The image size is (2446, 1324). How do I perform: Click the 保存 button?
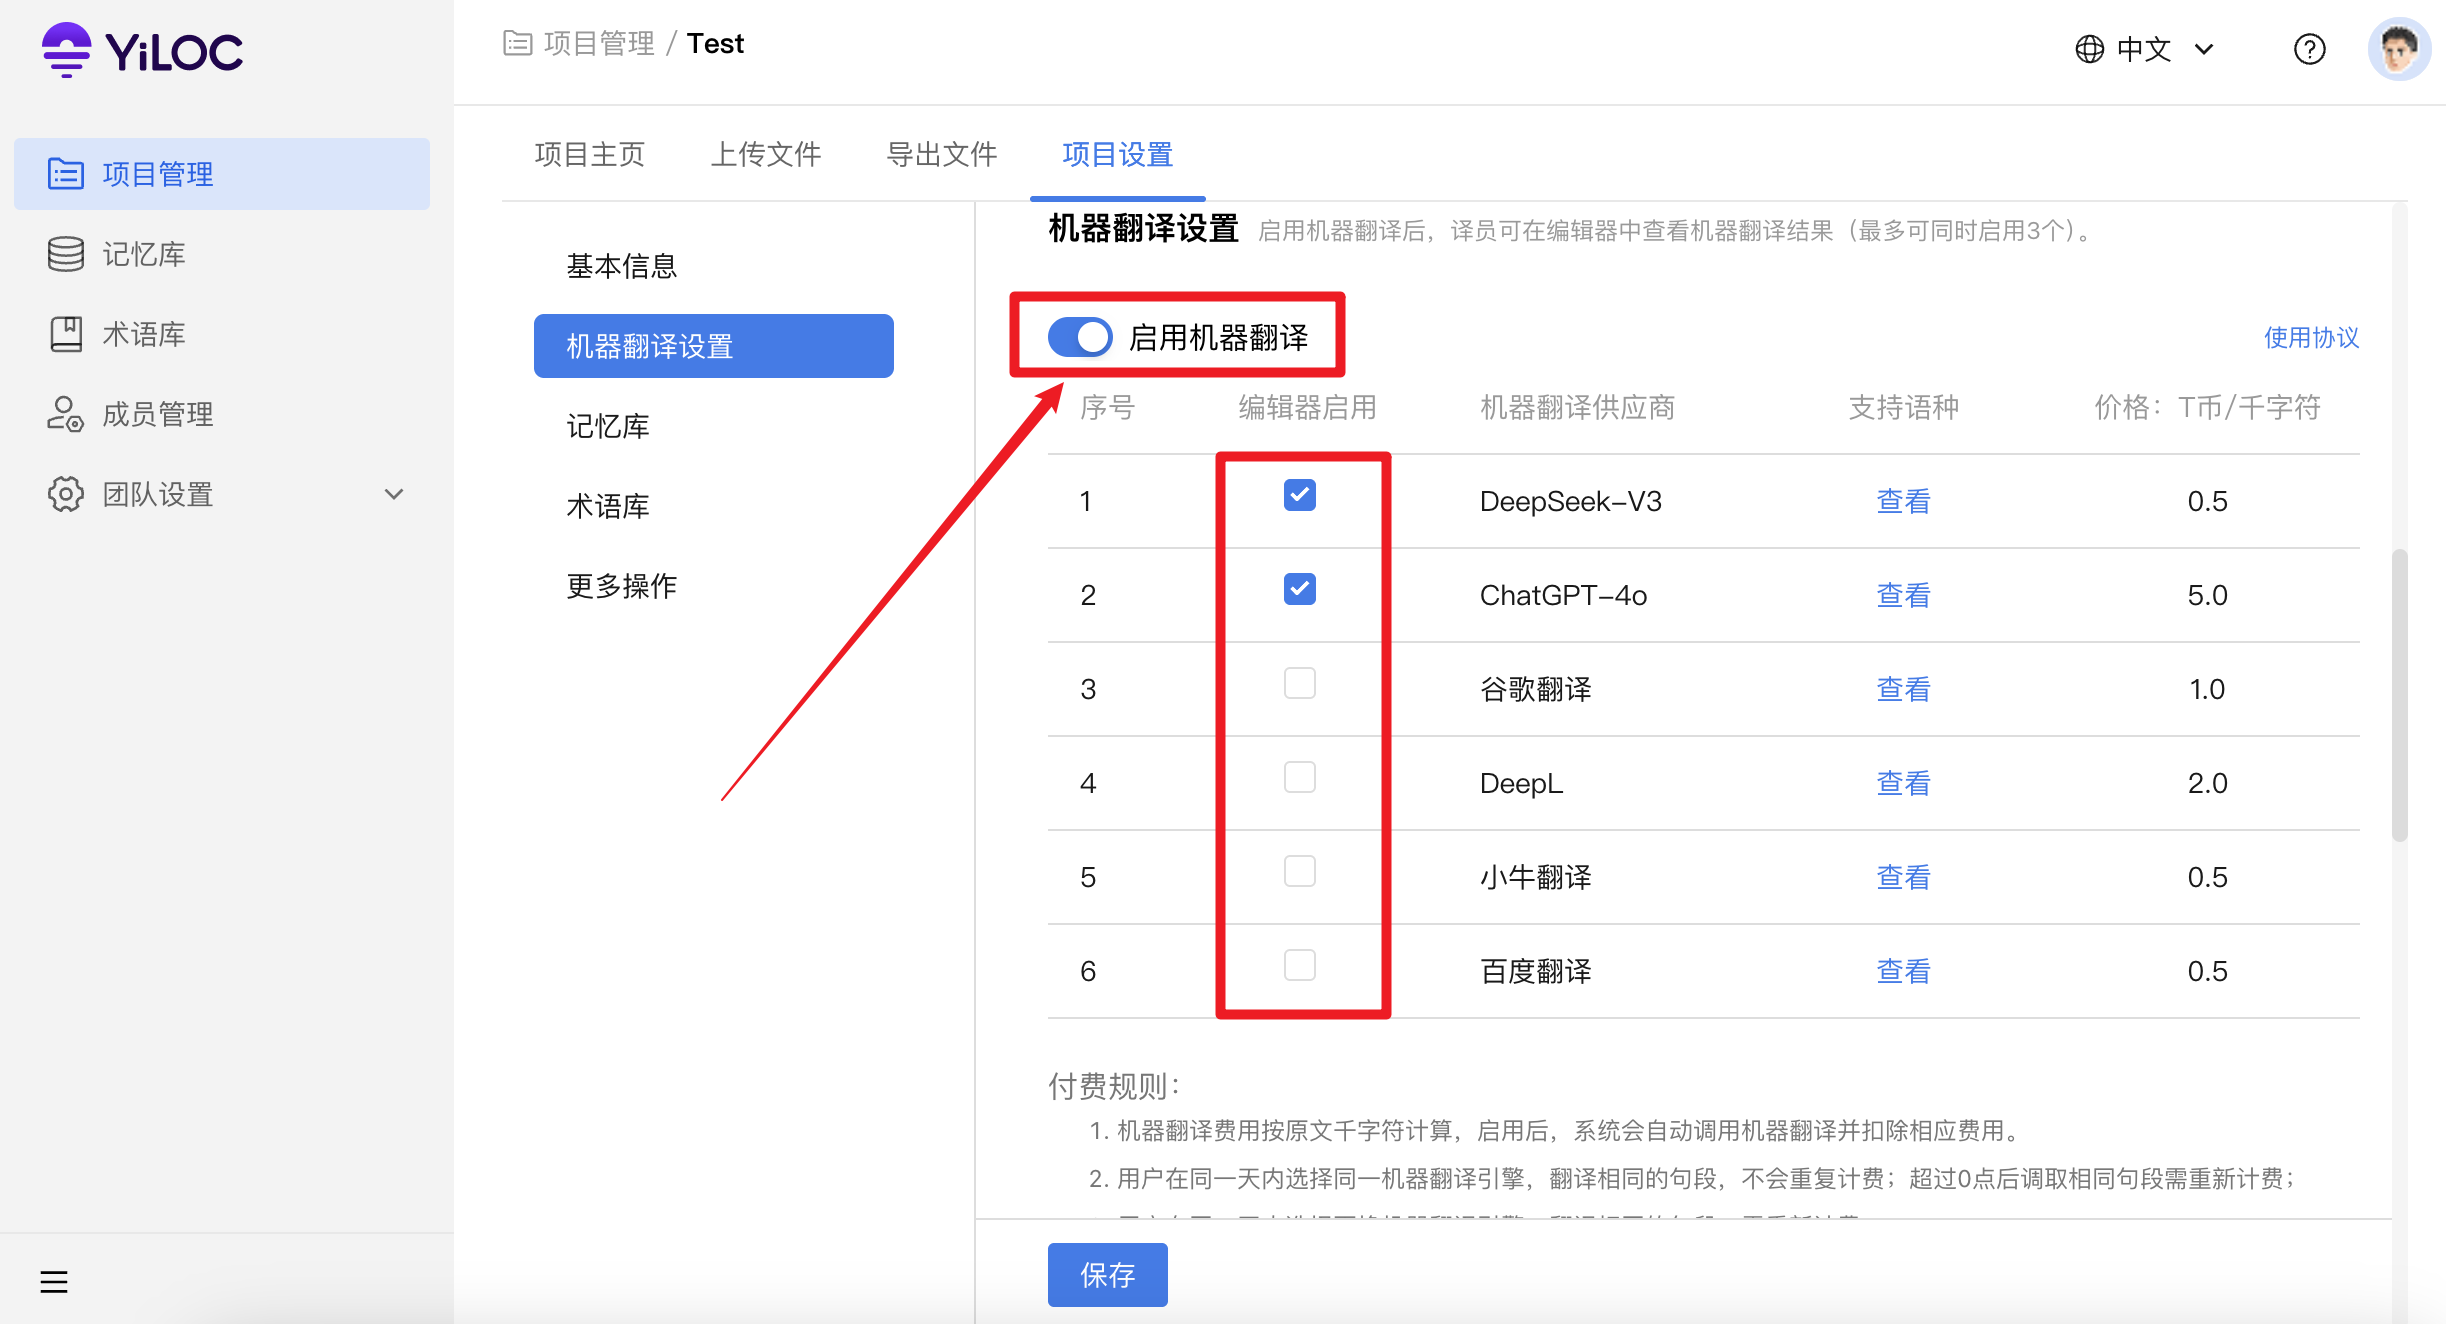[1107, 1274]
